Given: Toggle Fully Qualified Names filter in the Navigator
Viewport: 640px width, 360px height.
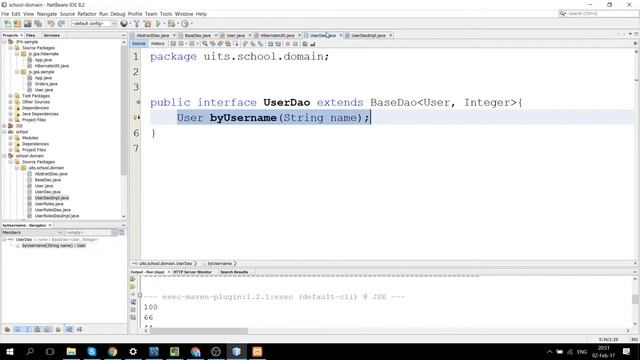Looking at the screenshot, I should [x=58, y=329].
